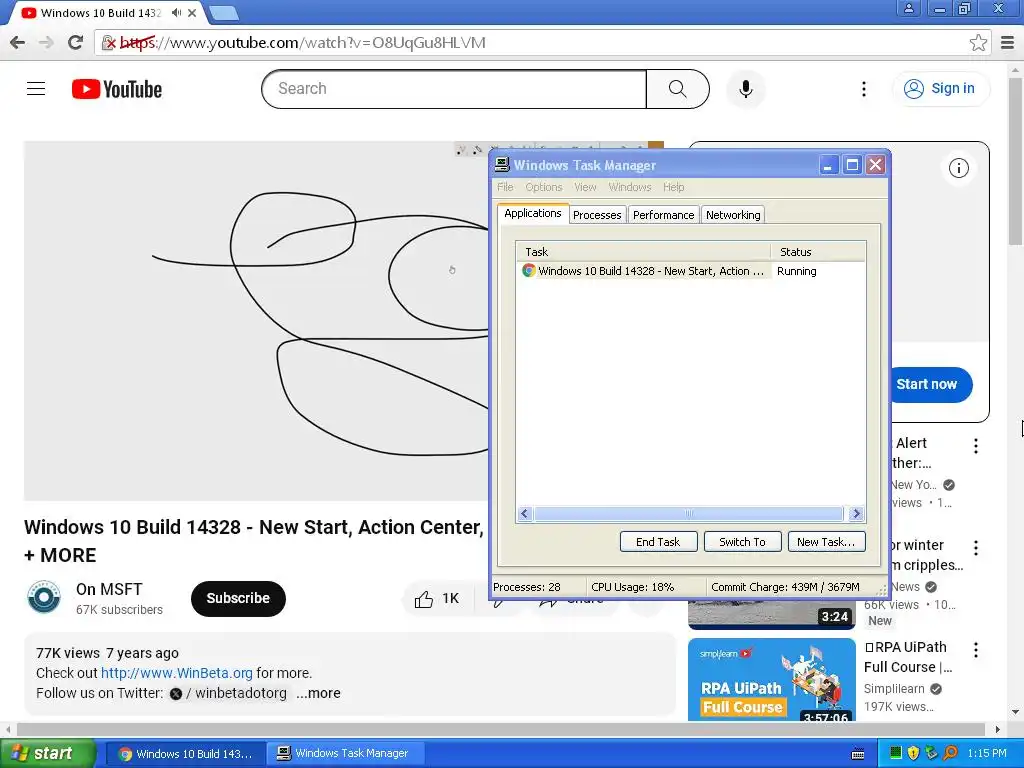Click Task Manager title bar icon
The height and width of the screenshot is (768, 1024).
tap(502, 165)
